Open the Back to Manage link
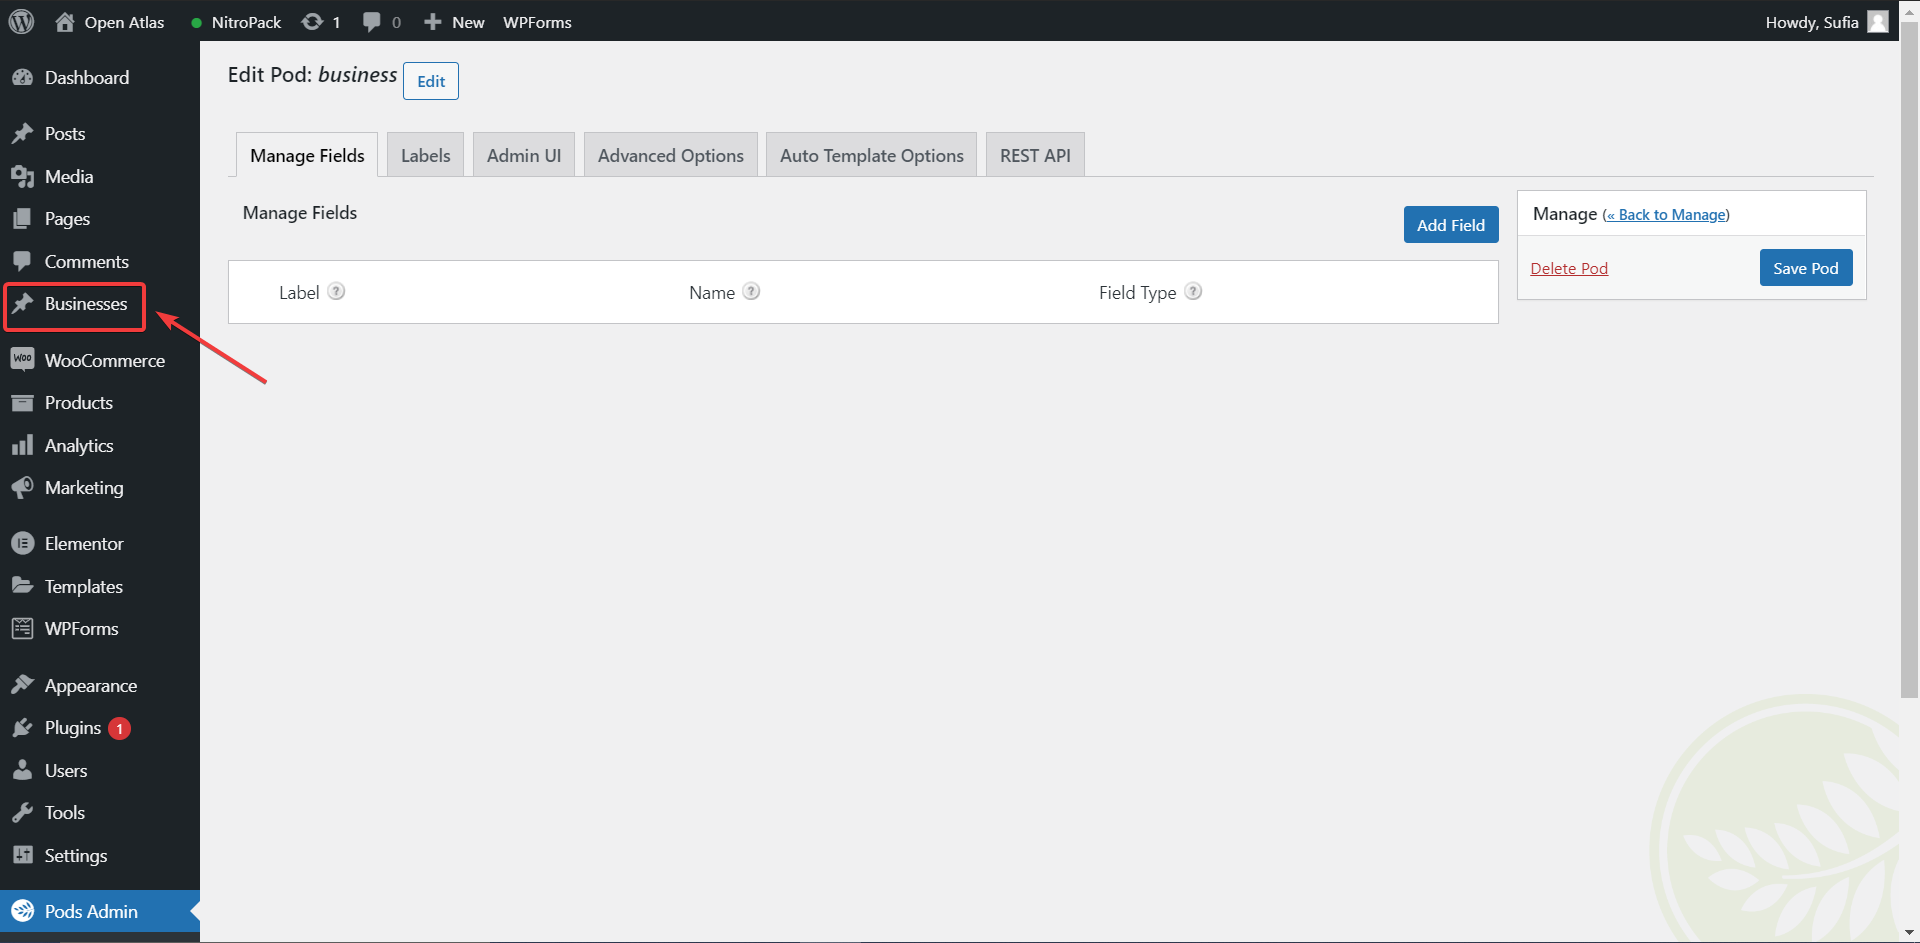1920x943 pixels. pos(1666,214)
